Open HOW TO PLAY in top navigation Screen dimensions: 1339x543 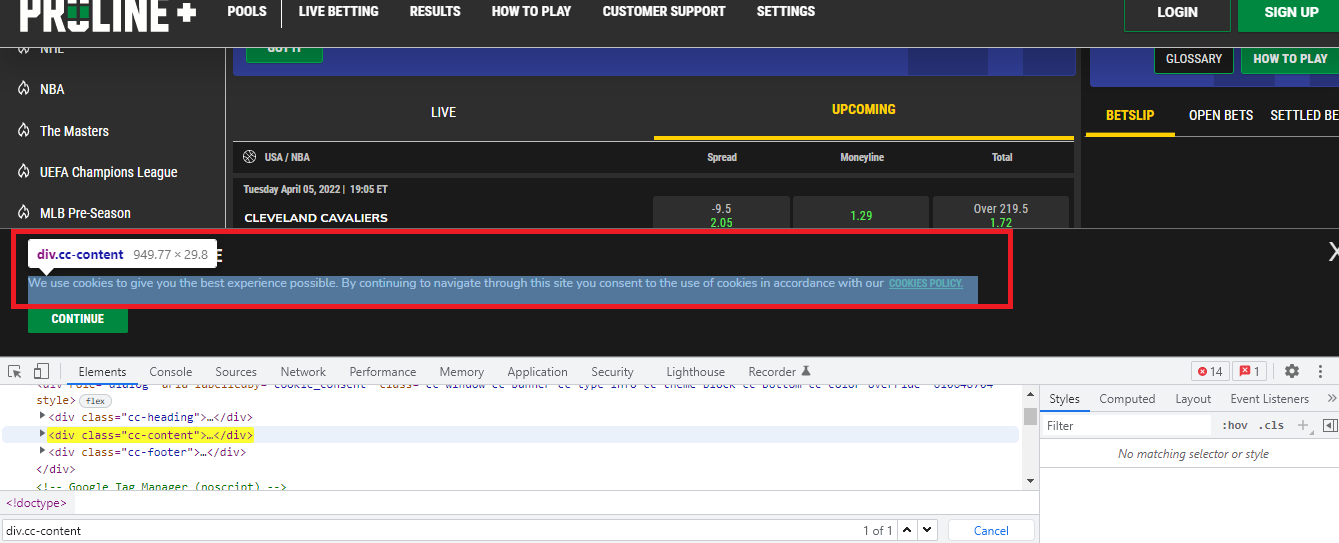click(x=531, y=12)
